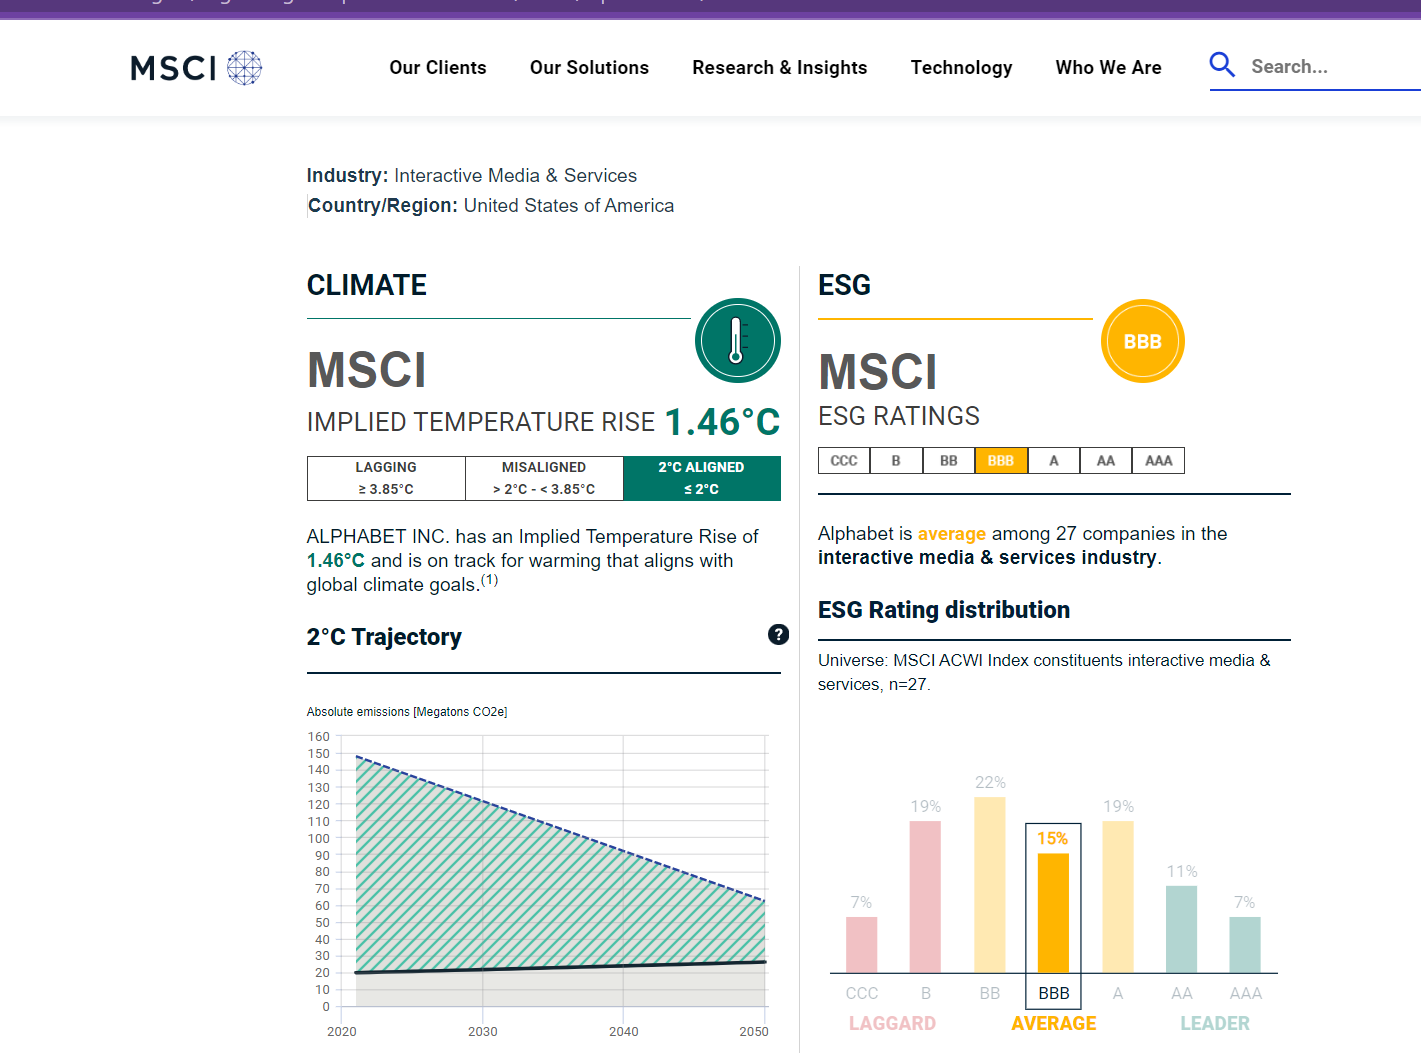Open Research & Insights menu
The image size is (1421, 1053).
[x=780, y=67]
